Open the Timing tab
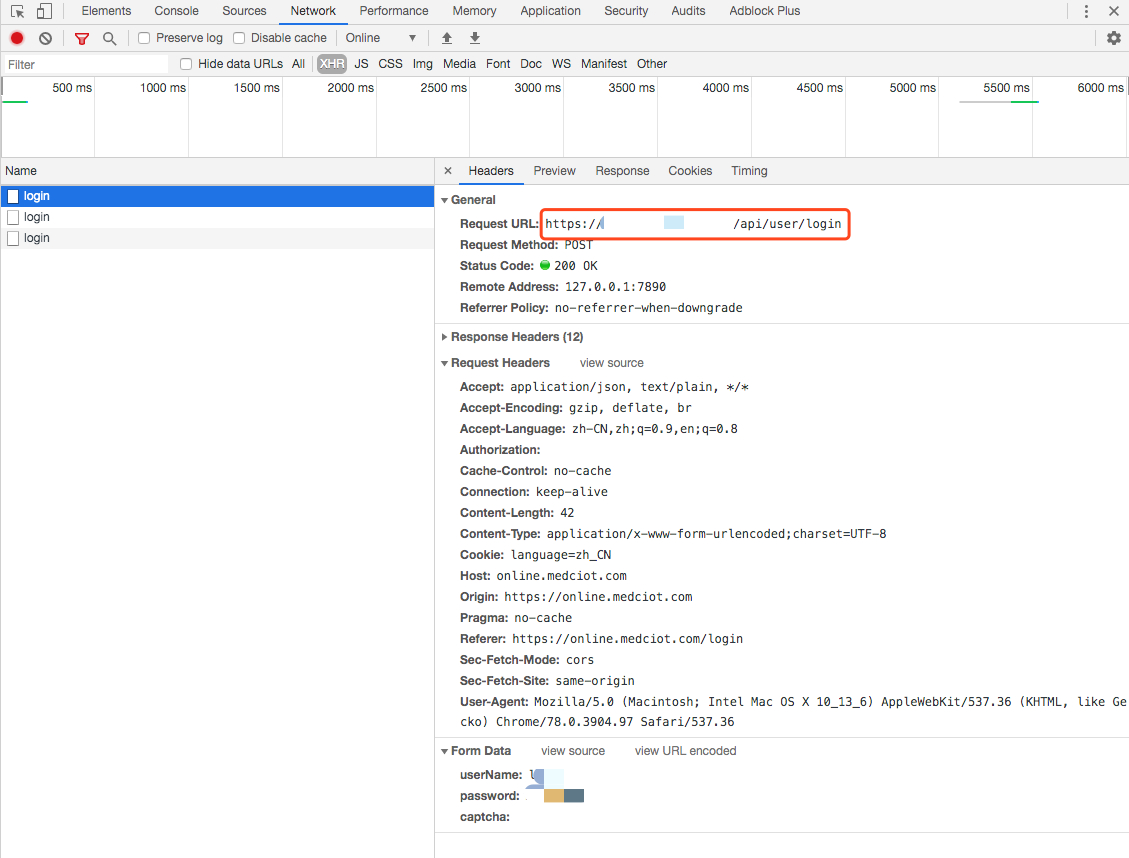Image resolution: width=1129 pixels, height=858 pixels. coord(750,171)
